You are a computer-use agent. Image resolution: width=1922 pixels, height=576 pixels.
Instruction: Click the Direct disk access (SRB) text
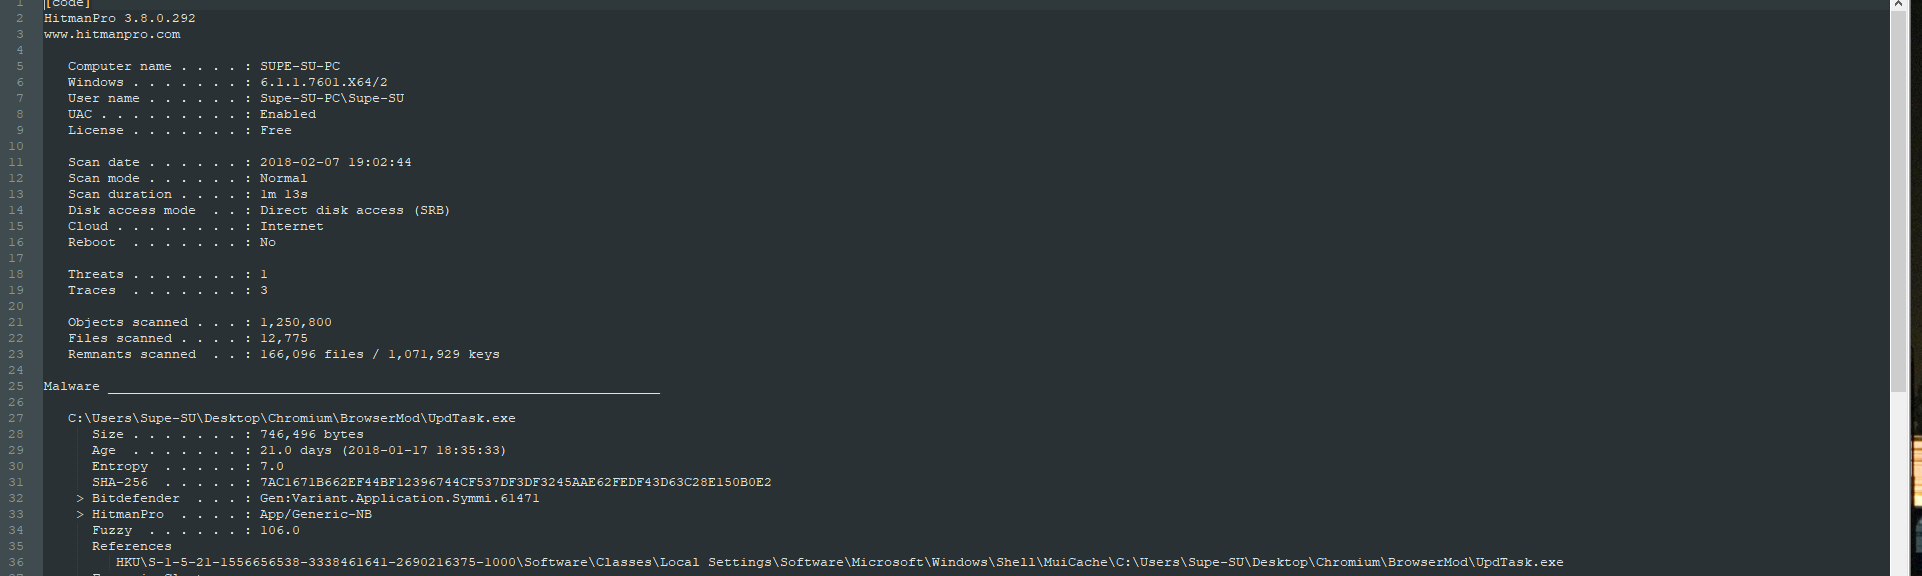(355, 210)
